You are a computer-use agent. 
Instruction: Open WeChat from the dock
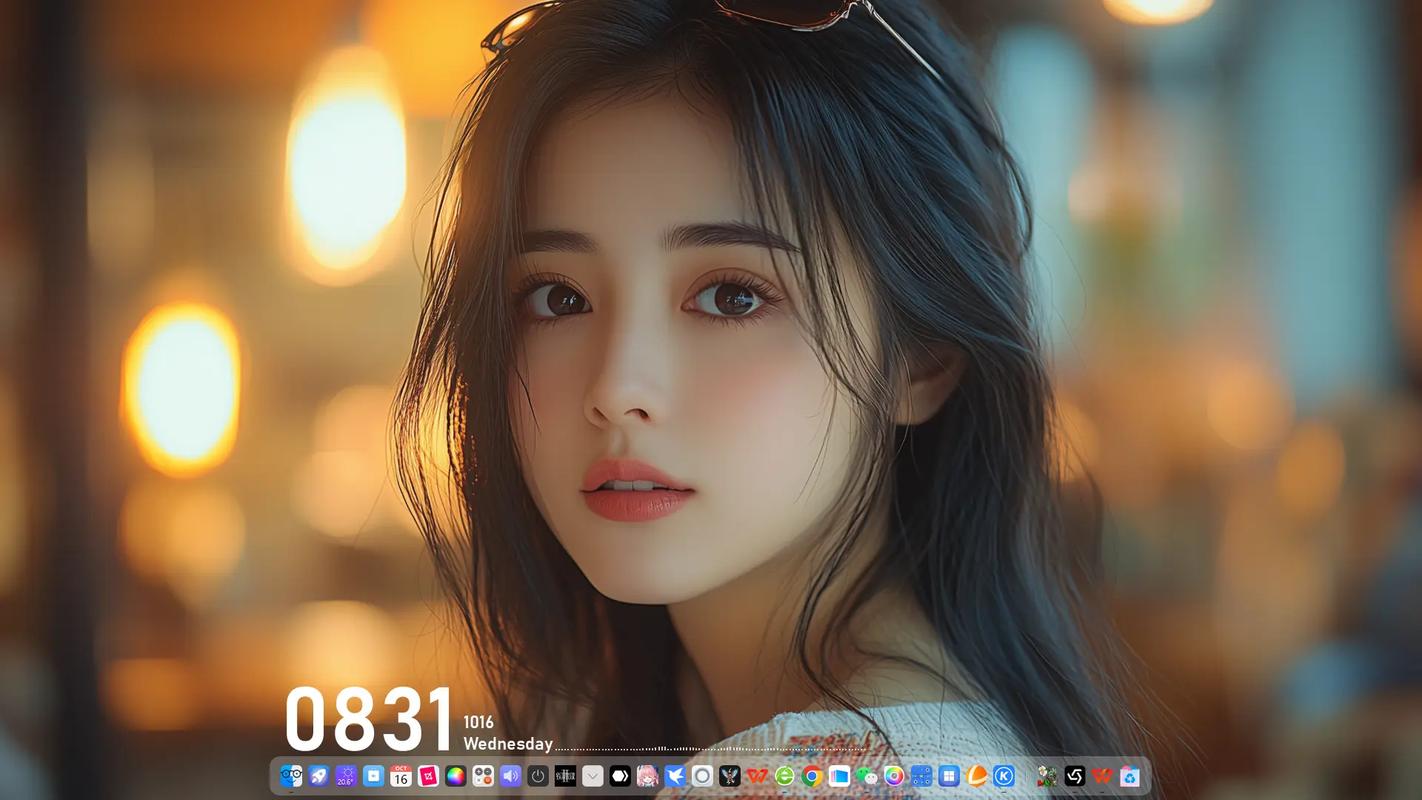[x=867, y=776]
